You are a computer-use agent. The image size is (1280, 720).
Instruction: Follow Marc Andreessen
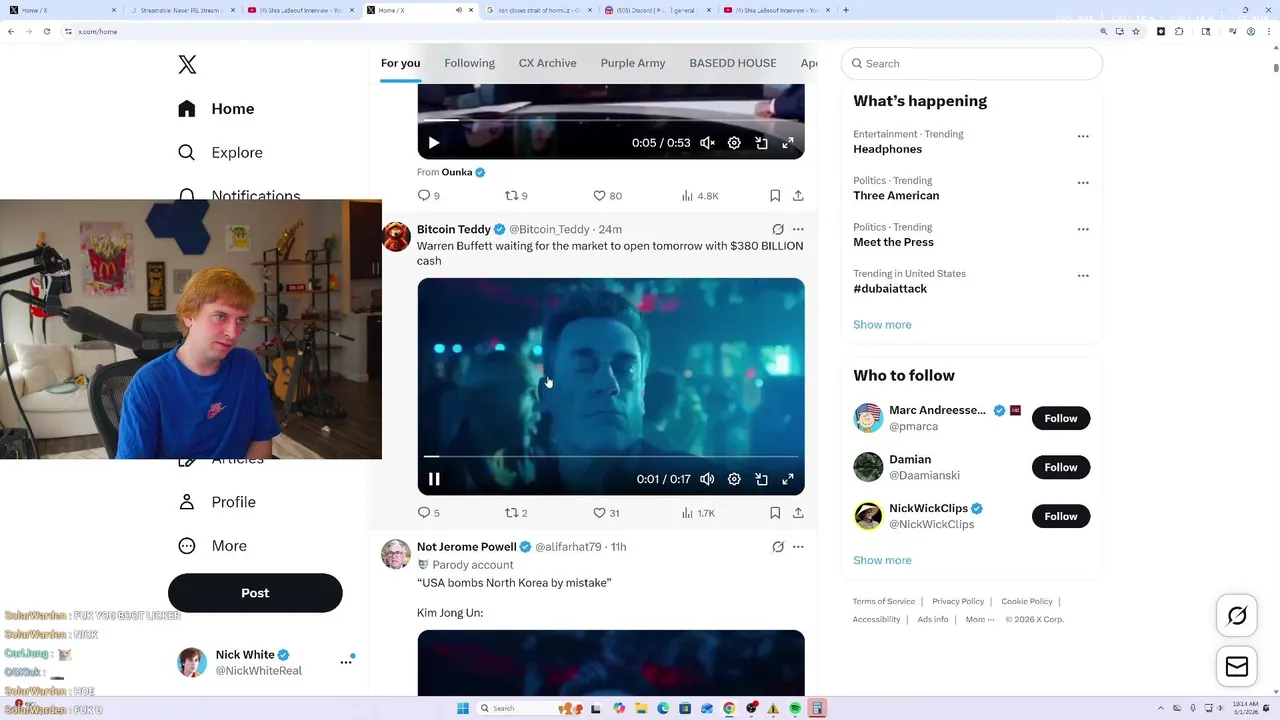tap(1061, 418)
